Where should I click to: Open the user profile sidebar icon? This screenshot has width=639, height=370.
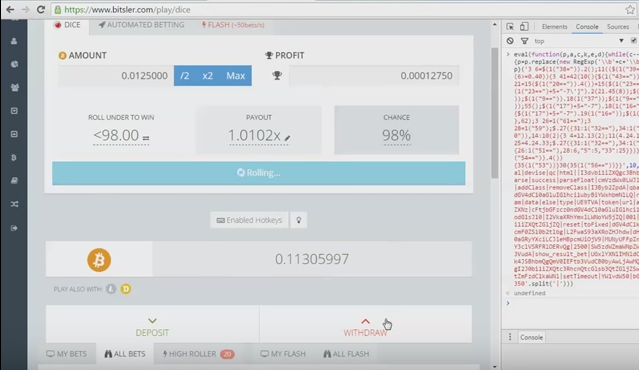14,41
